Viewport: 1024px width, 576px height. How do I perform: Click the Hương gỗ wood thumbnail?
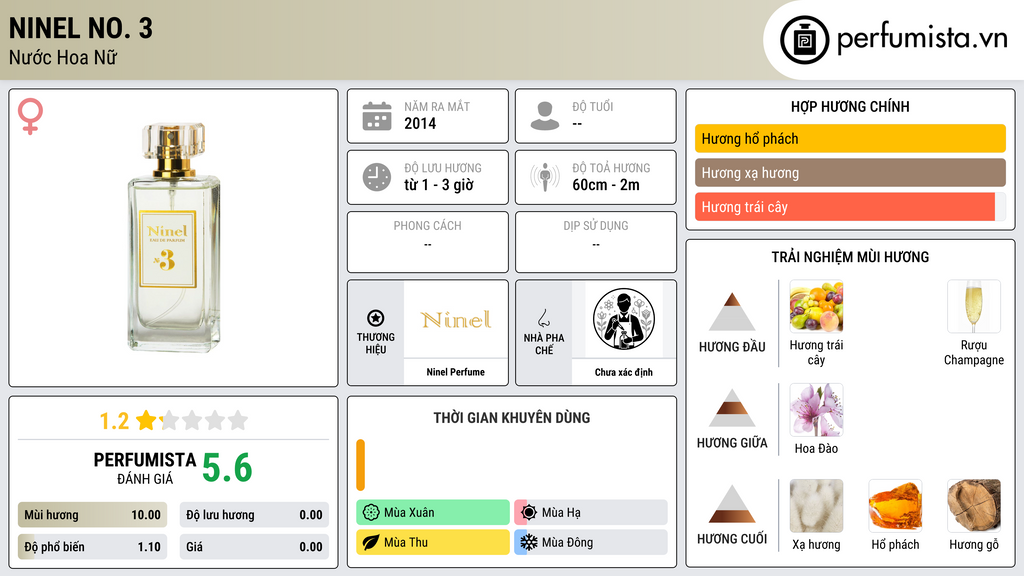click(974, 505)
